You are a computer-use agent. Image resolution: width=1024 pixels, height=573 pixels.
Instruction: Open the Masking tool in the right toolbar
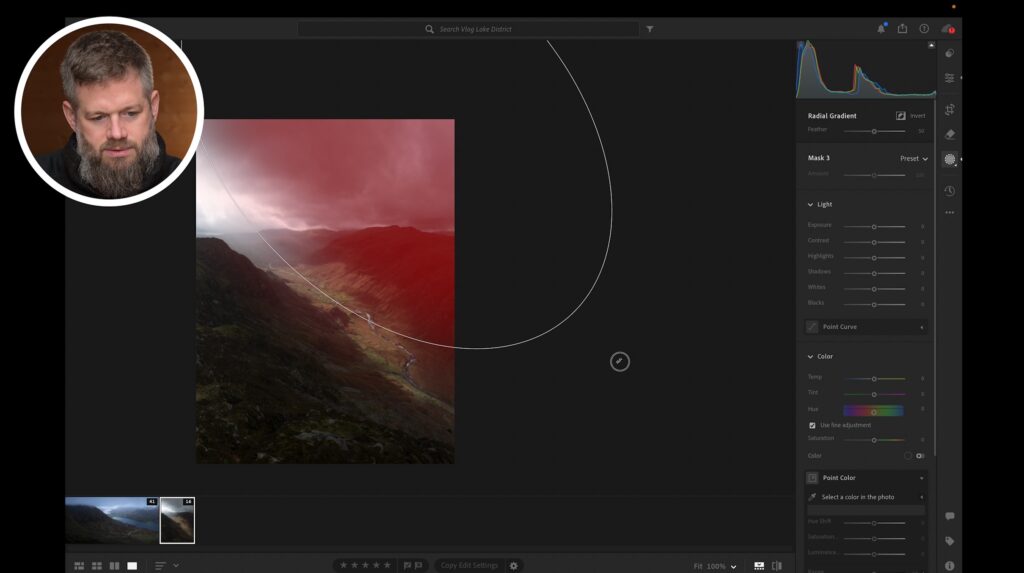[949, 159]
